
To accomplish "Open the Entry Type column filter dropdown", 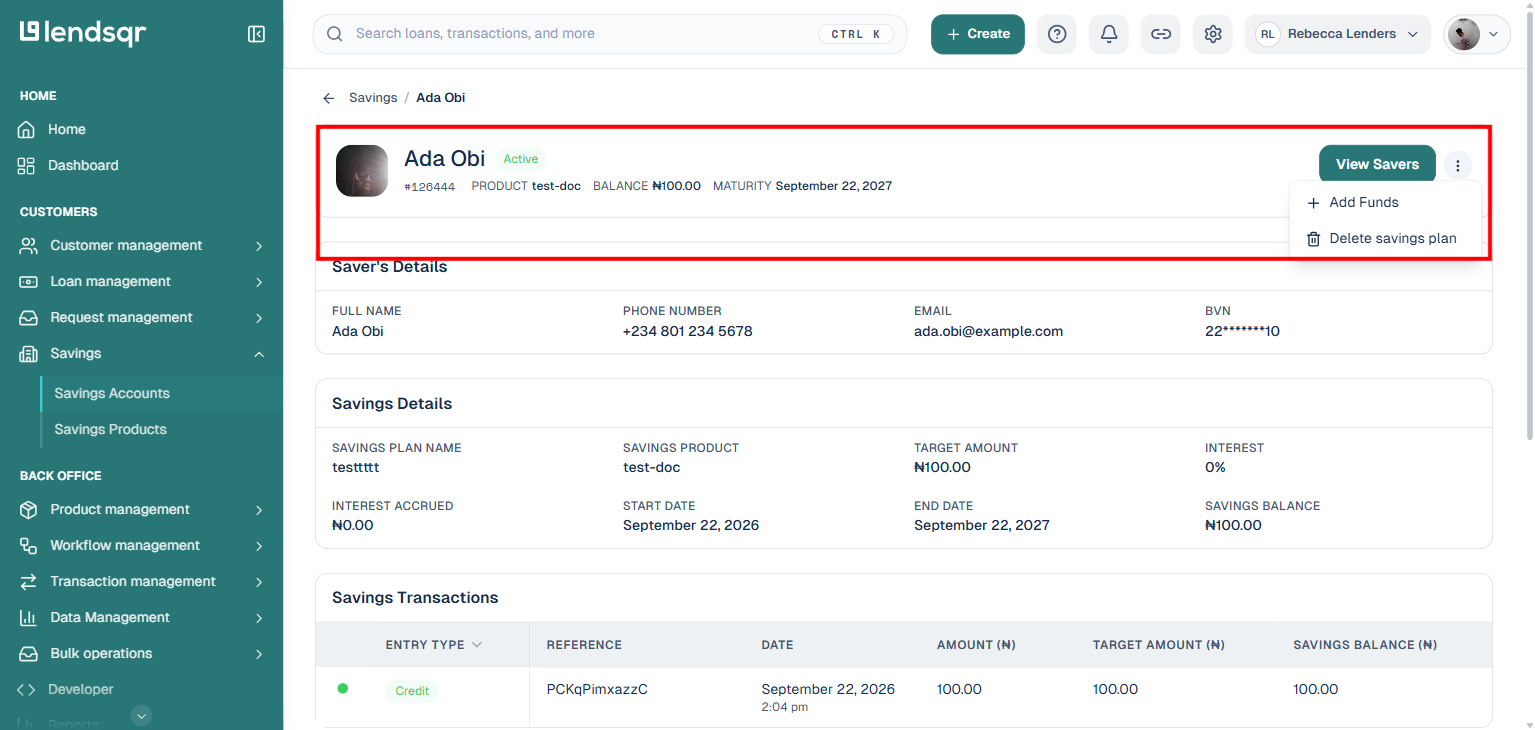I will point(477,645).
